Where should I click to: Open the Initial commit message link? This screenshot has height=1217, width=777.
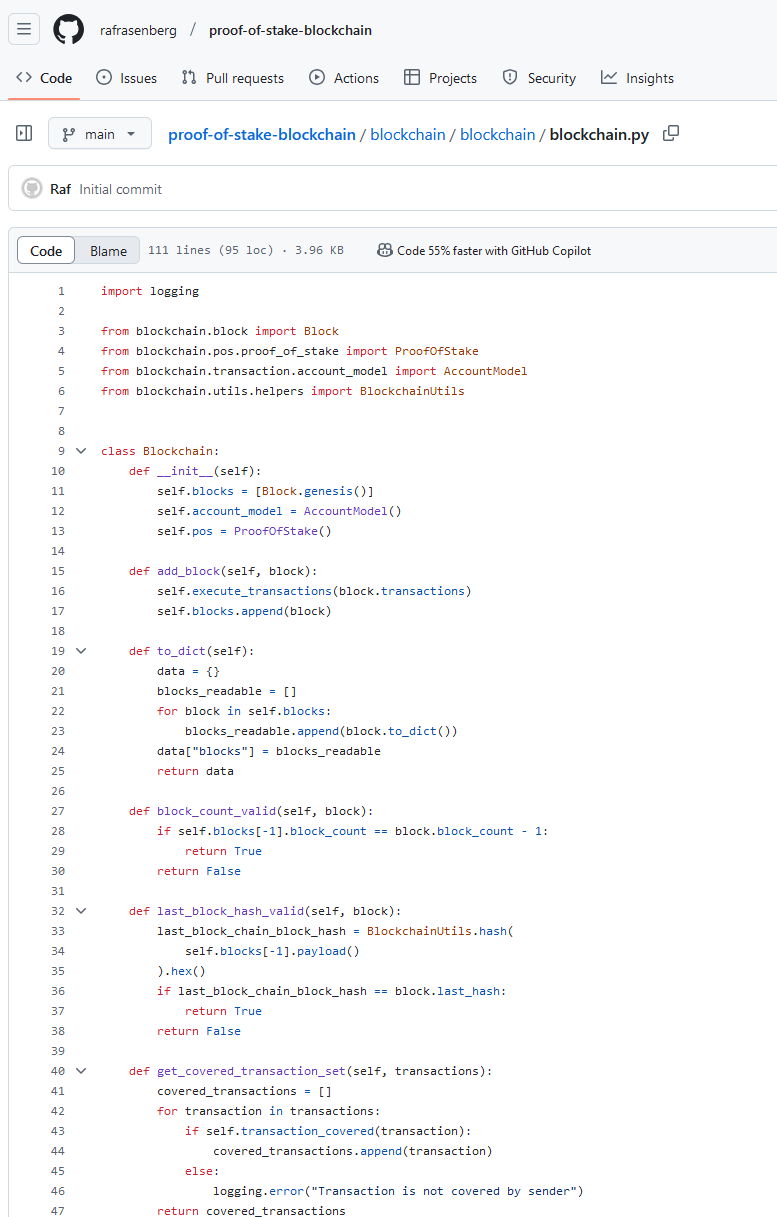click(120, 189)
